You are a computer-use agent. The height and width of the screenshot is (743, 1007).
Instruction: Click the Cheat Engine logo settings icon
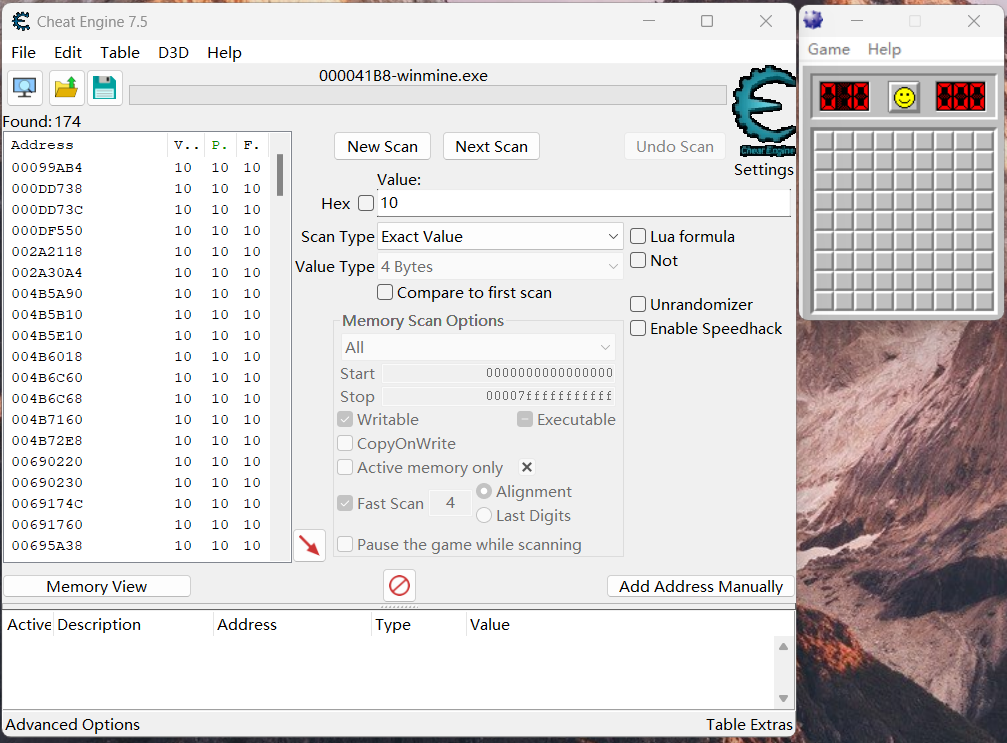[763, 111]
